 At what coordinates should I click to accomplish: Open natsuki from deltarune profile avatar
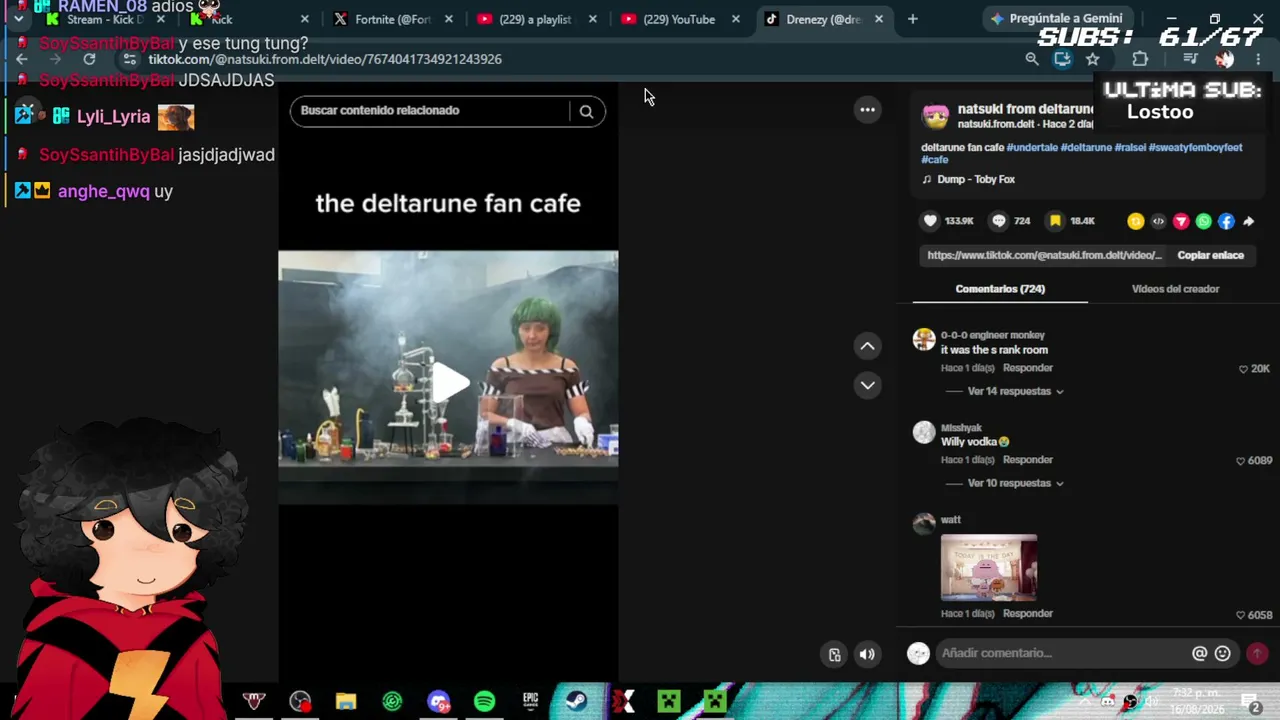tap(935, 117)
